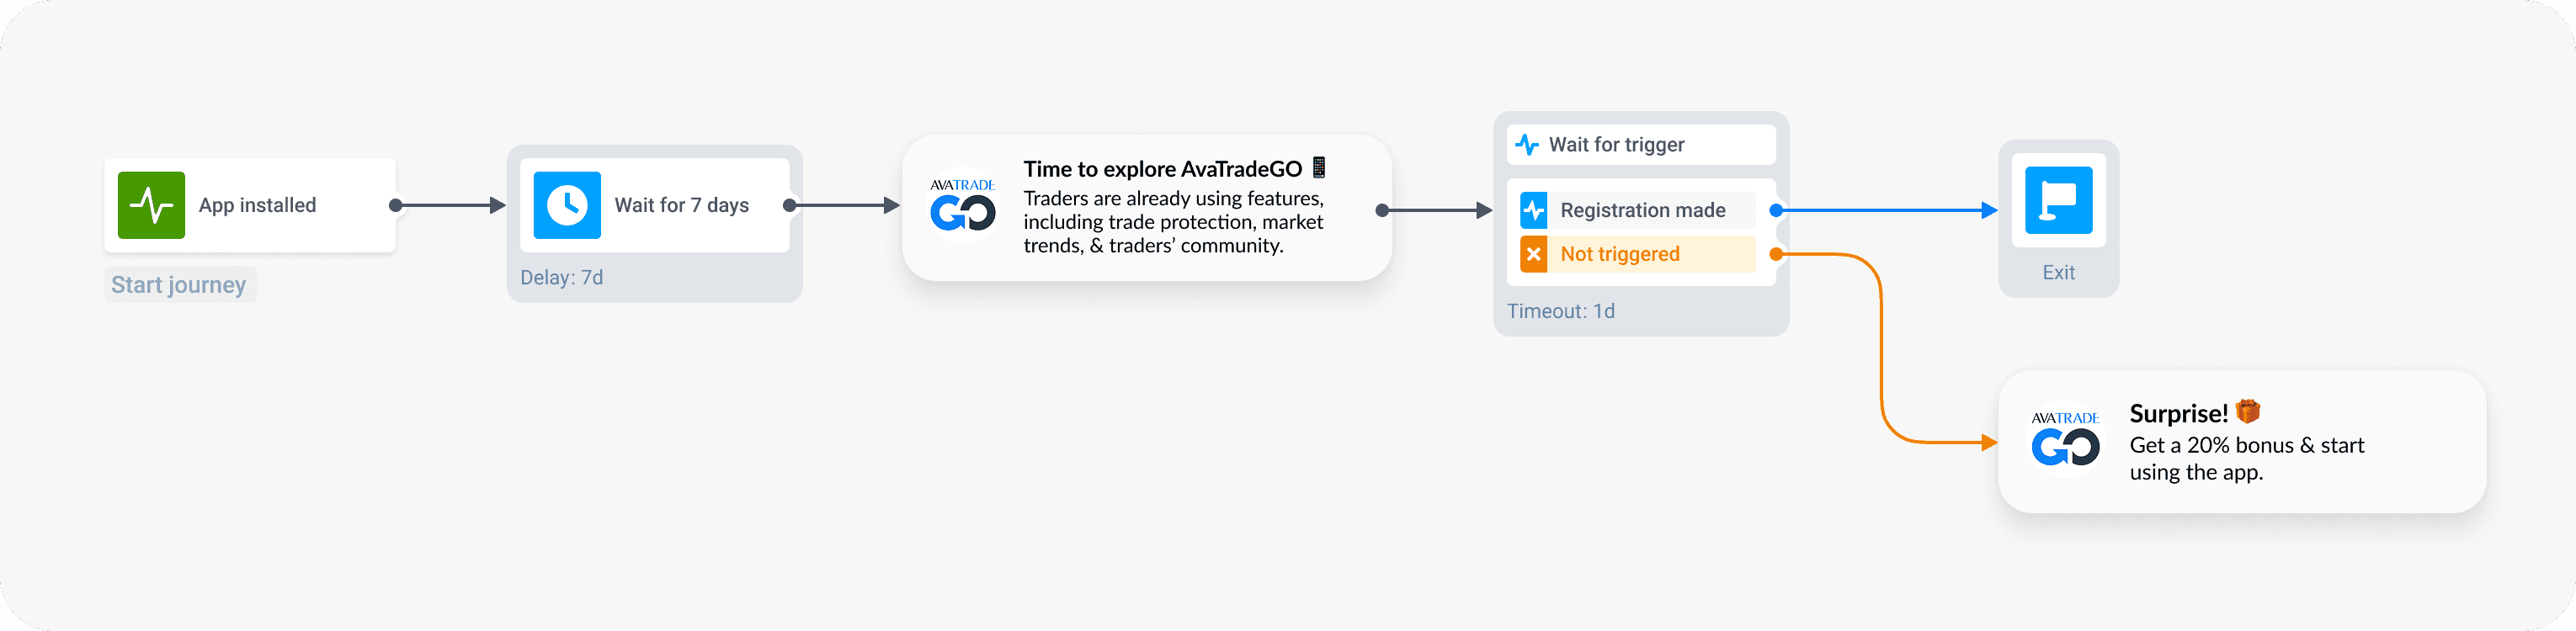Click the green App installed trigger icon

(151, 205)
